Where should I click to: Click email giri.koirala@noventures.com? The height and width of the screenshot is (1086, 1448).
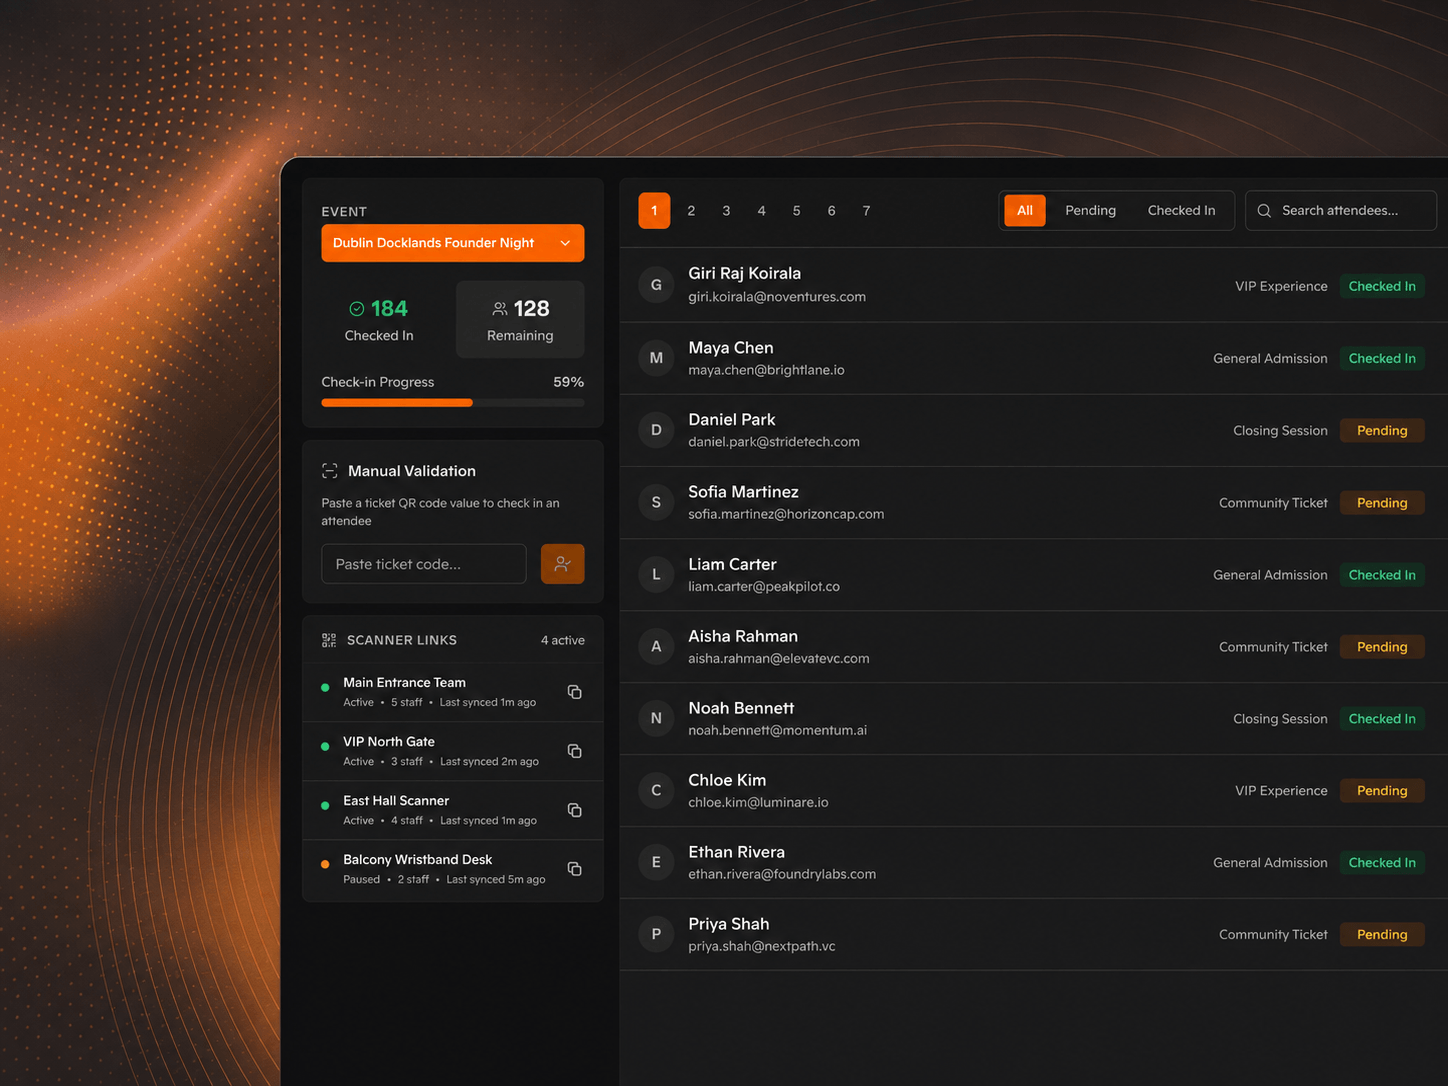[777, 297]
